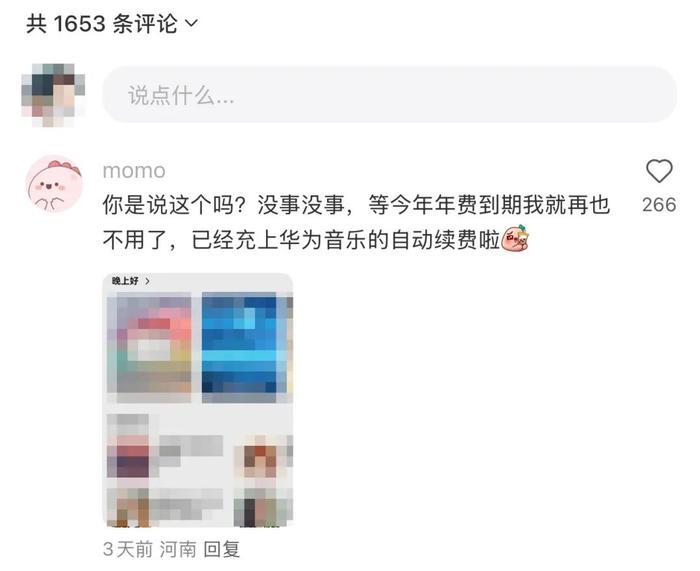
Task: Open the attached comment image thumbnail
Action: pyautogui.click(x=198, y=400)
